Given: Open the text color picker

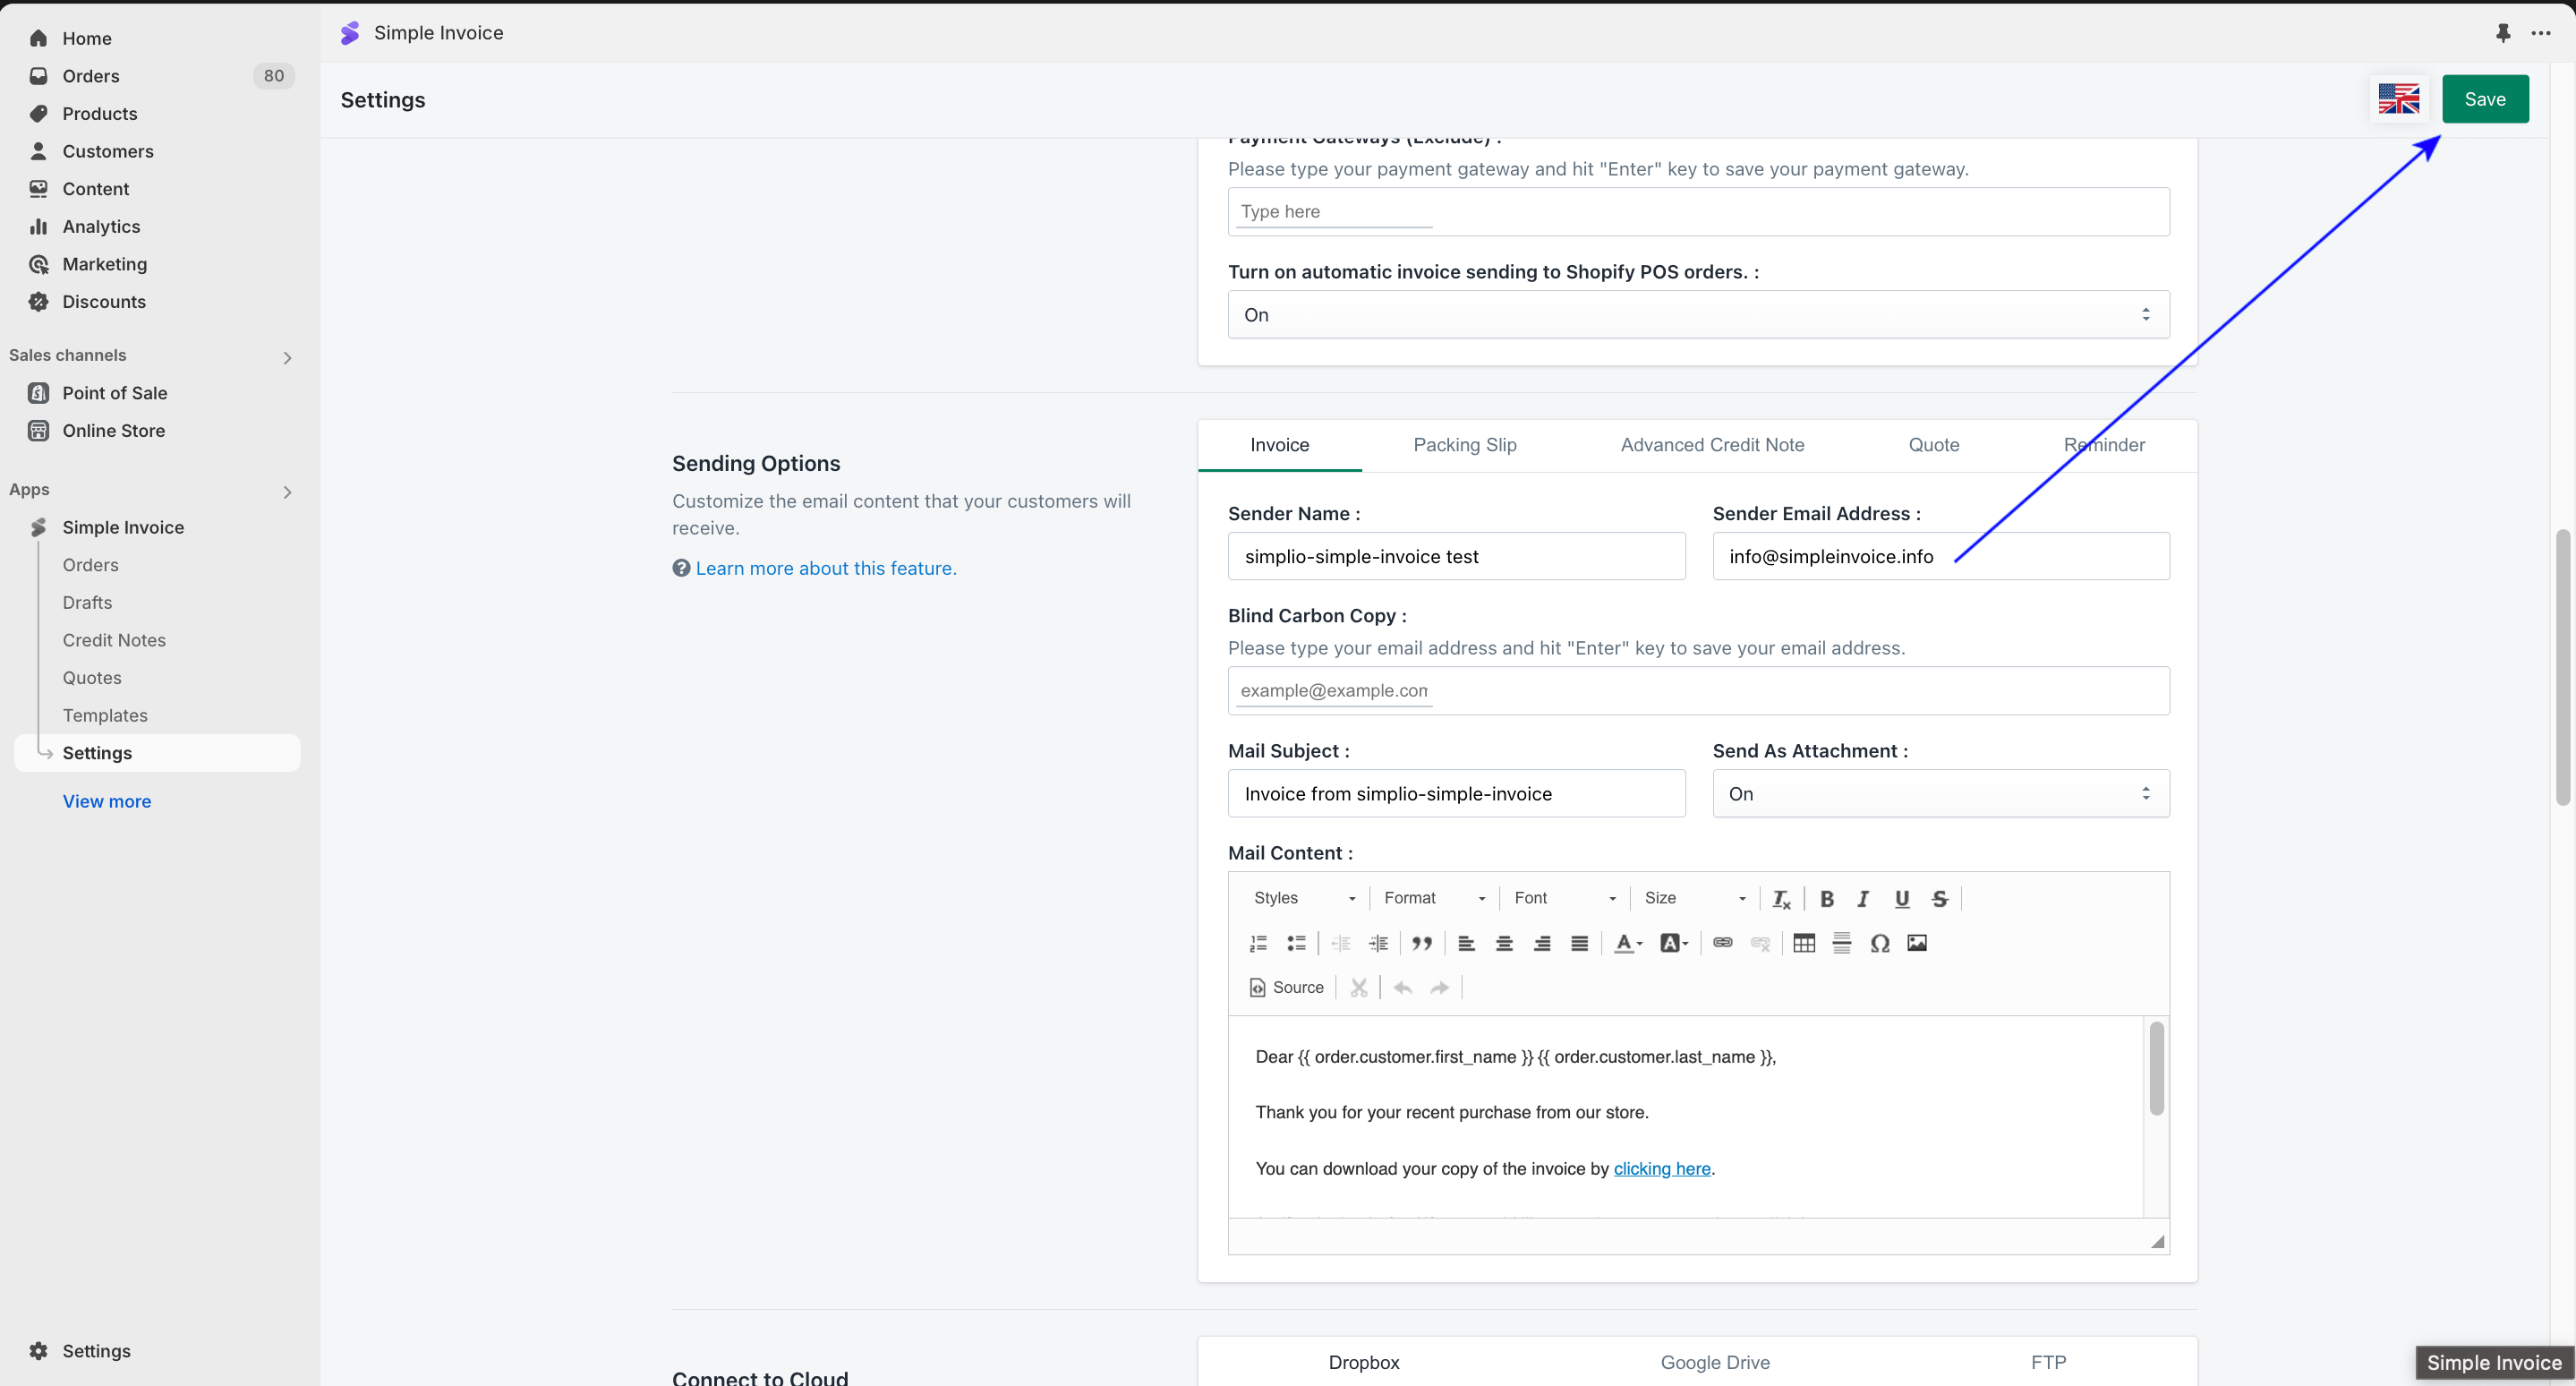Looking at the screenshot, I should pos(1627,943).
